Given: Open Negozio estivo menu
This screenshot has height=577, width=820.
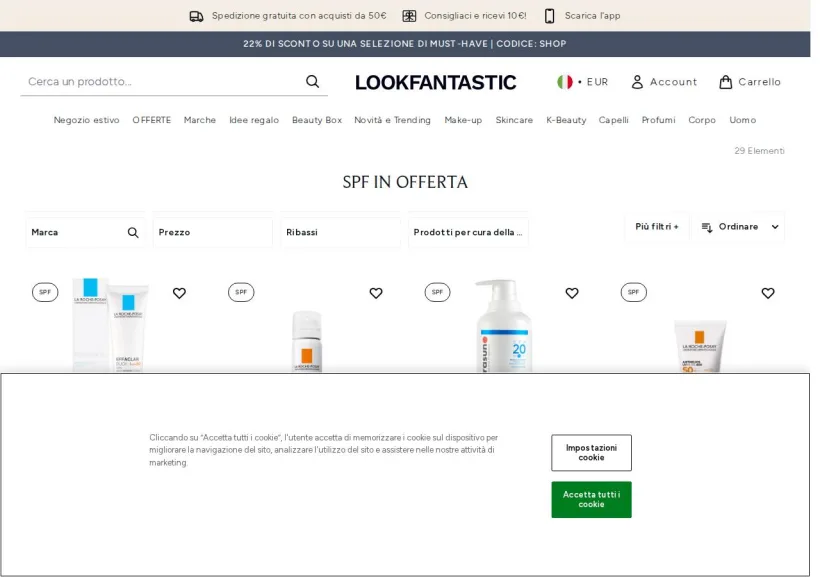Looking at the screenshot, I should coord(86,120).
